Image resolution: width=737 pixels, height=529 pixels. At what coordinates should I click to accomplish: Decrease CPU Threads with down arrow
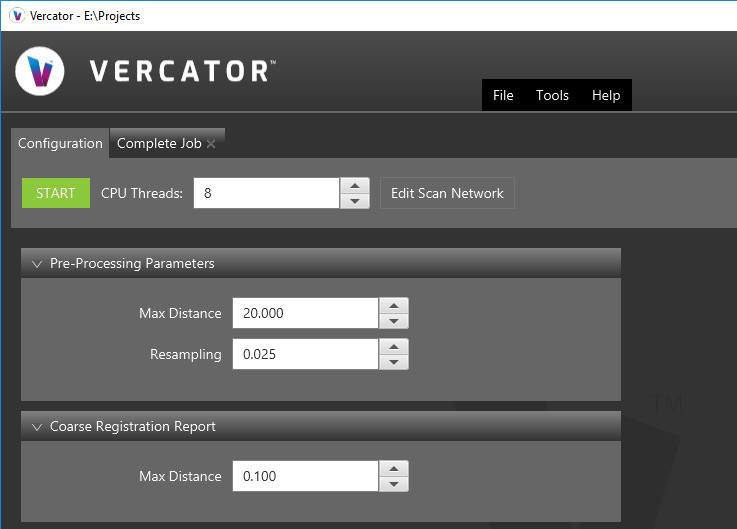tap(355, 201)
